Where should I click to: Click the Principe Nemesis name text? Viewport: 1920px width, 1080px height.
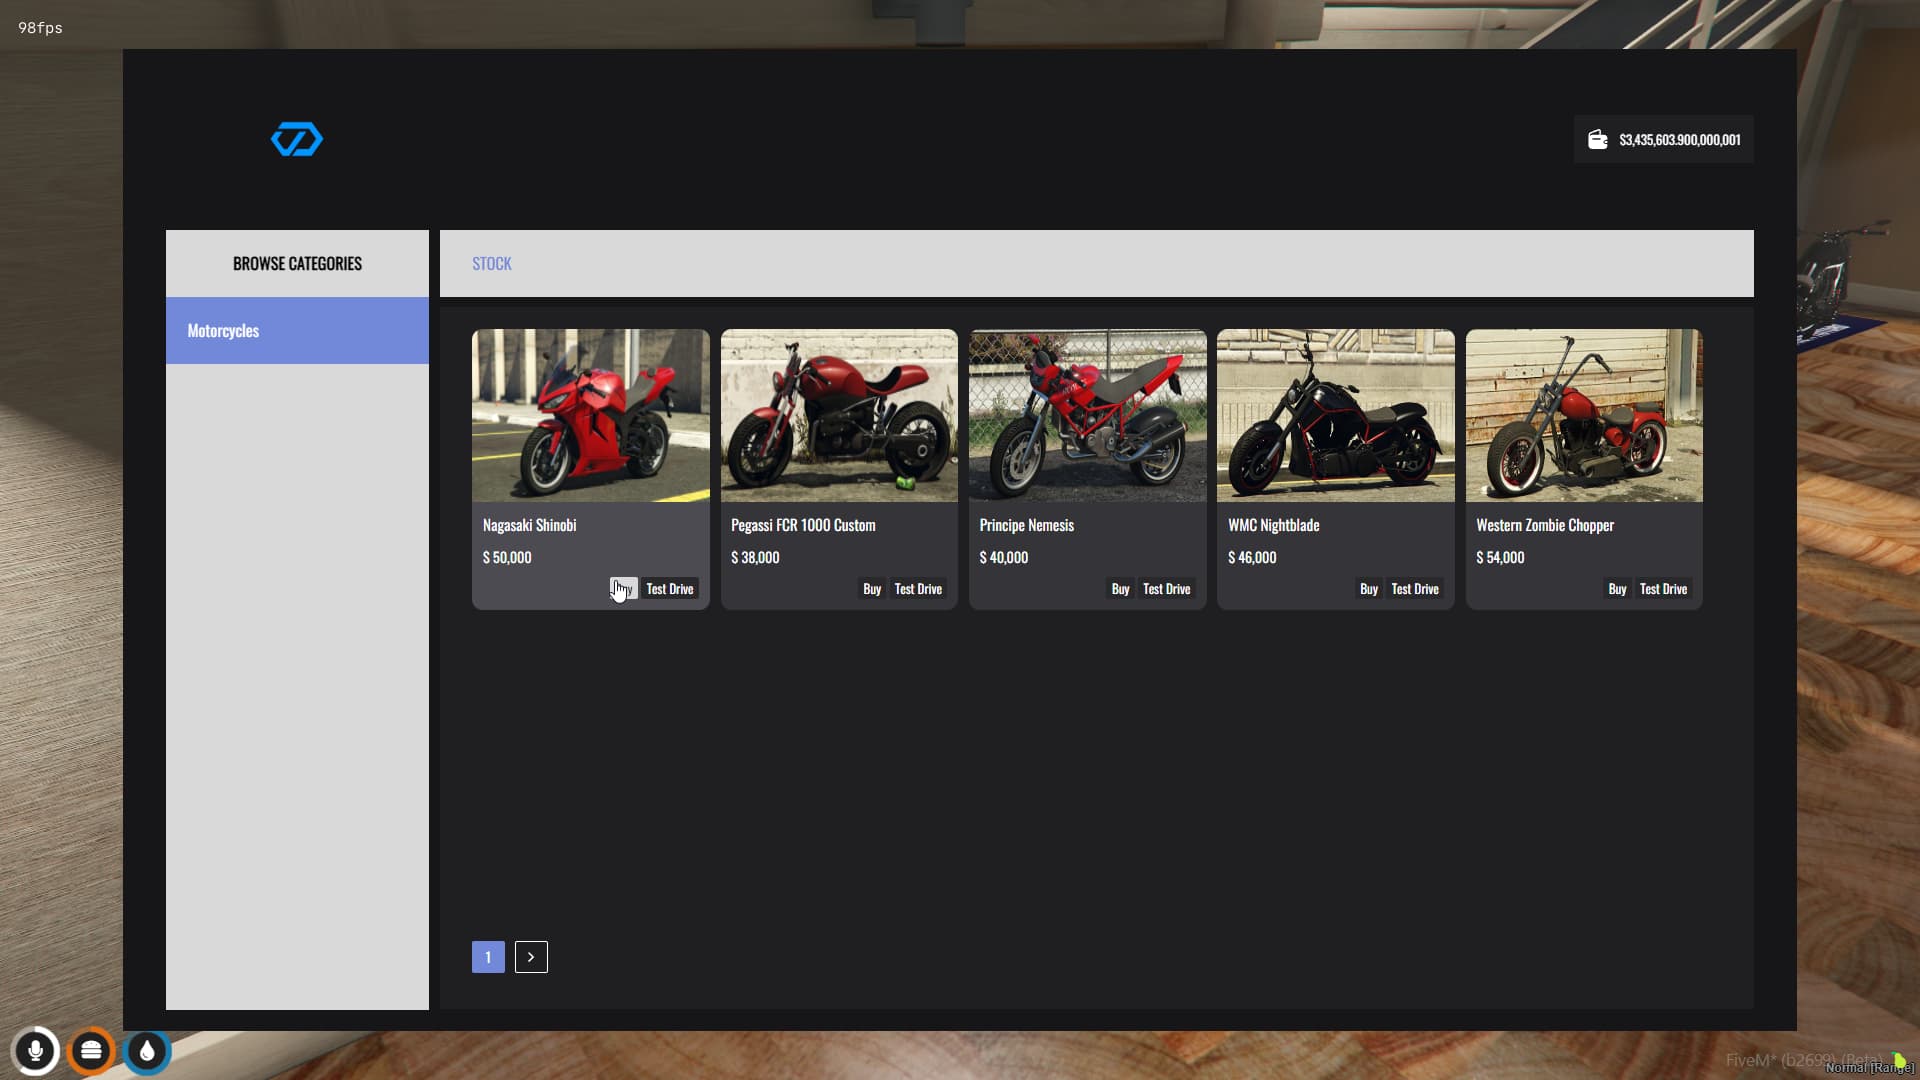1026,525
